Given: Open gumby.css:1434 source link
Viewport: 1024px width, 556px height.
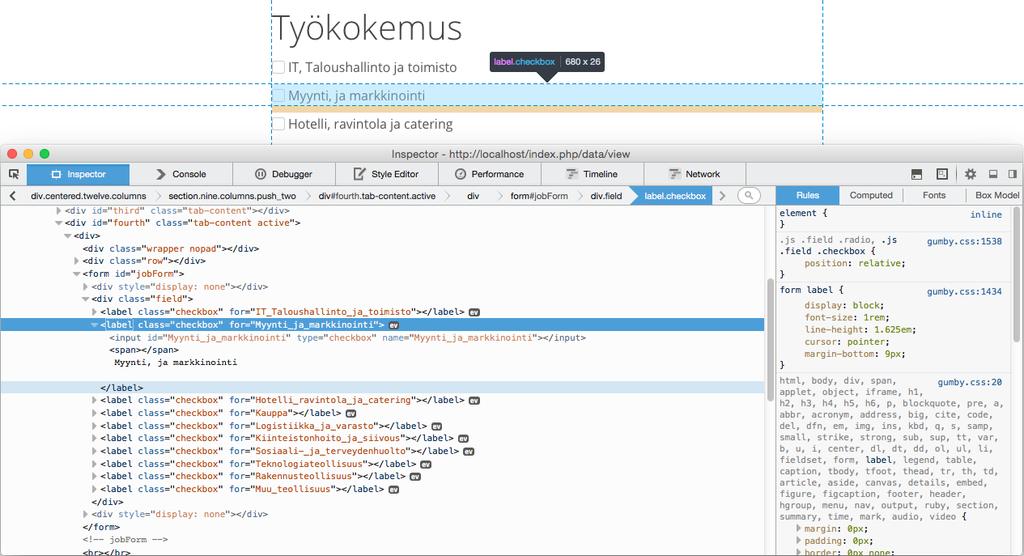Looking at the screenshot, I should (964, 291).
